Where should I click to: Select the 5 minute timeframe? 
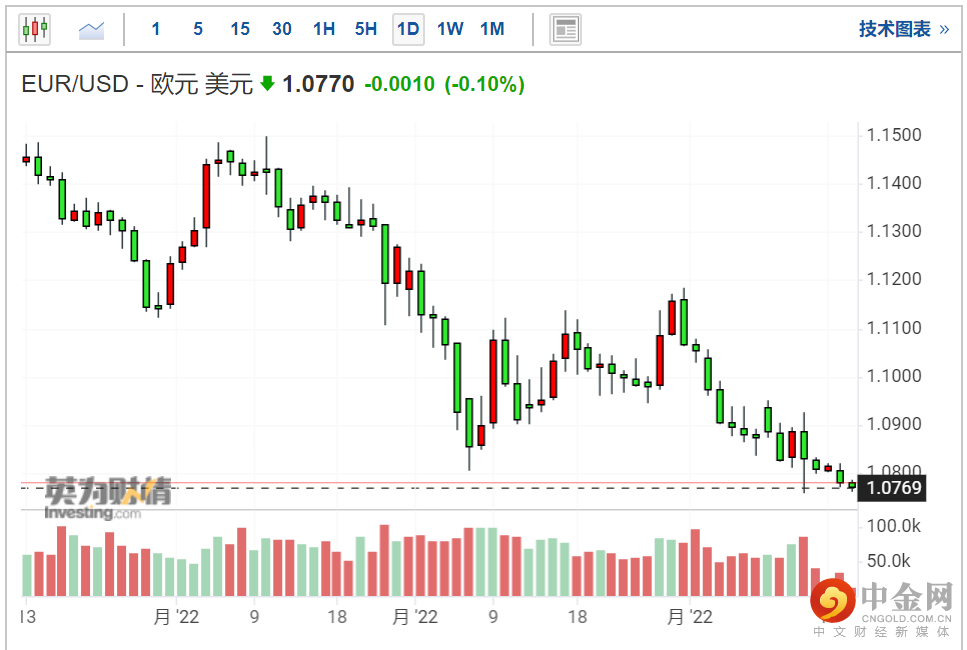(x=198, y=29)
